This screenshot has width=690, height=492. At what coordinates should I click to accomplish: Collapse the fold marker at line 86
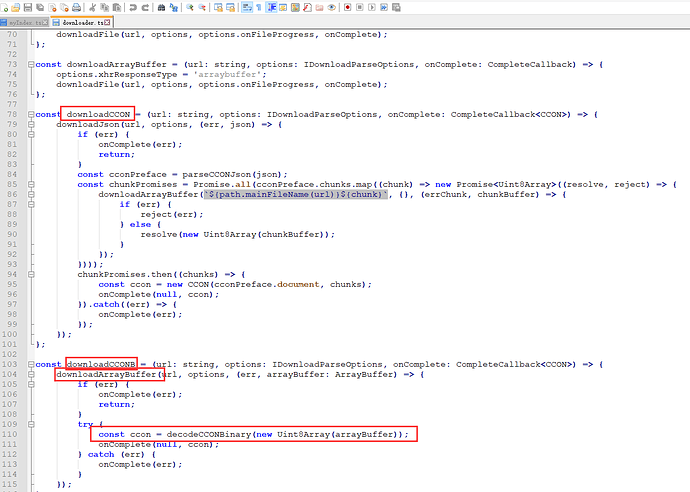pos(31,195)
